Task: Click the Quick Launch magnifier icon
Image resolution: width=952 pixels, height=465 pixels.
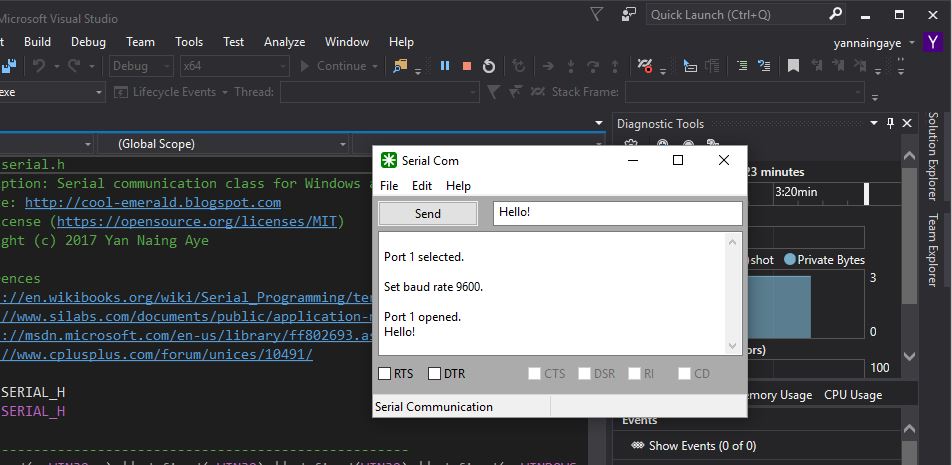Action: coord(836,14)
